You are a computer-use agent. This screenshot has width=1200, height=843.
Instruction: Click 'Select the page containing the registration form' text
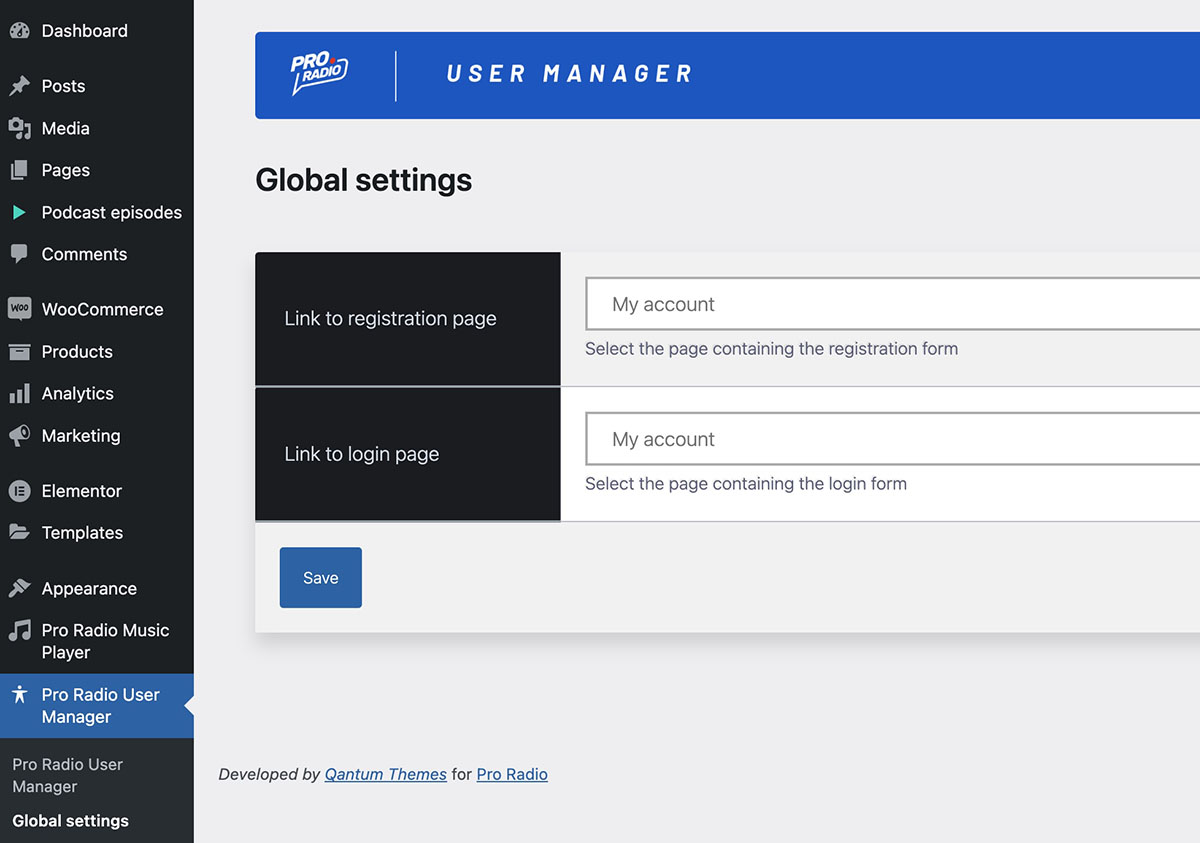[x=771, y=349]
